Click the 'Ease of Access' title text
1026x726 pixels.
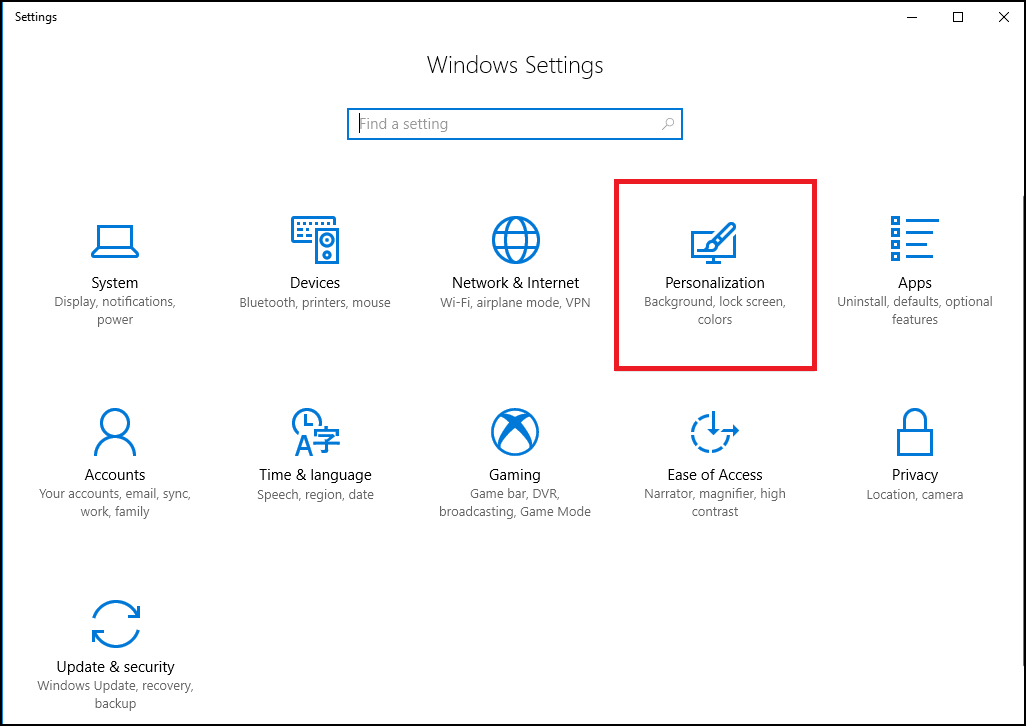coord(715,475)
